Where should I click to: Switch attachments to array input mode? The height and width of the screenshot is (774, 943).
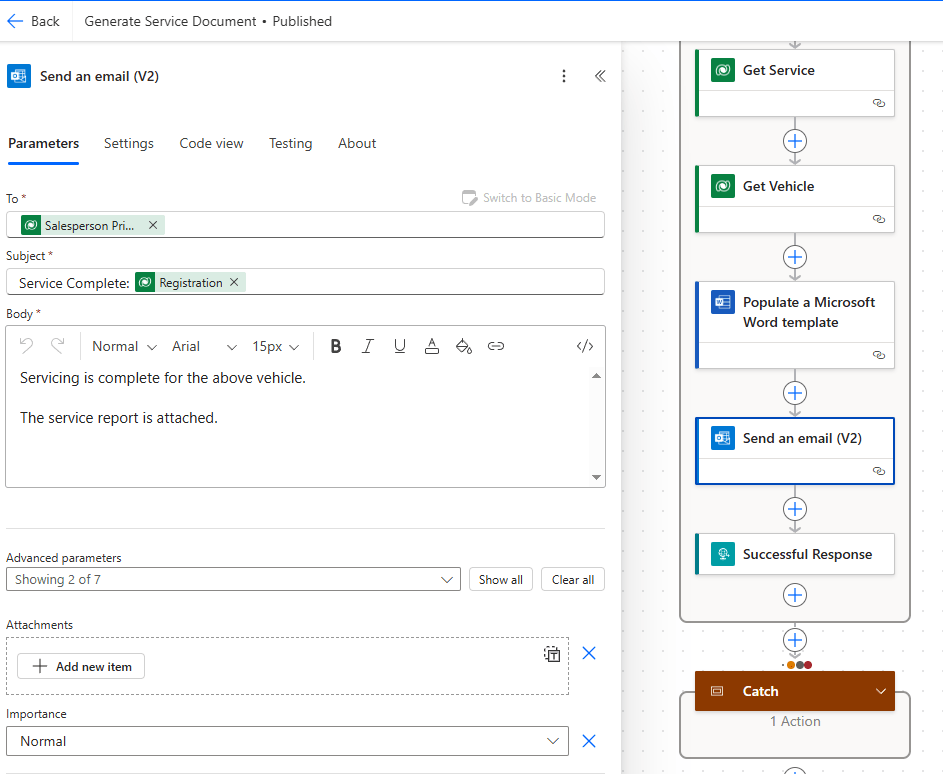[552, 654]
